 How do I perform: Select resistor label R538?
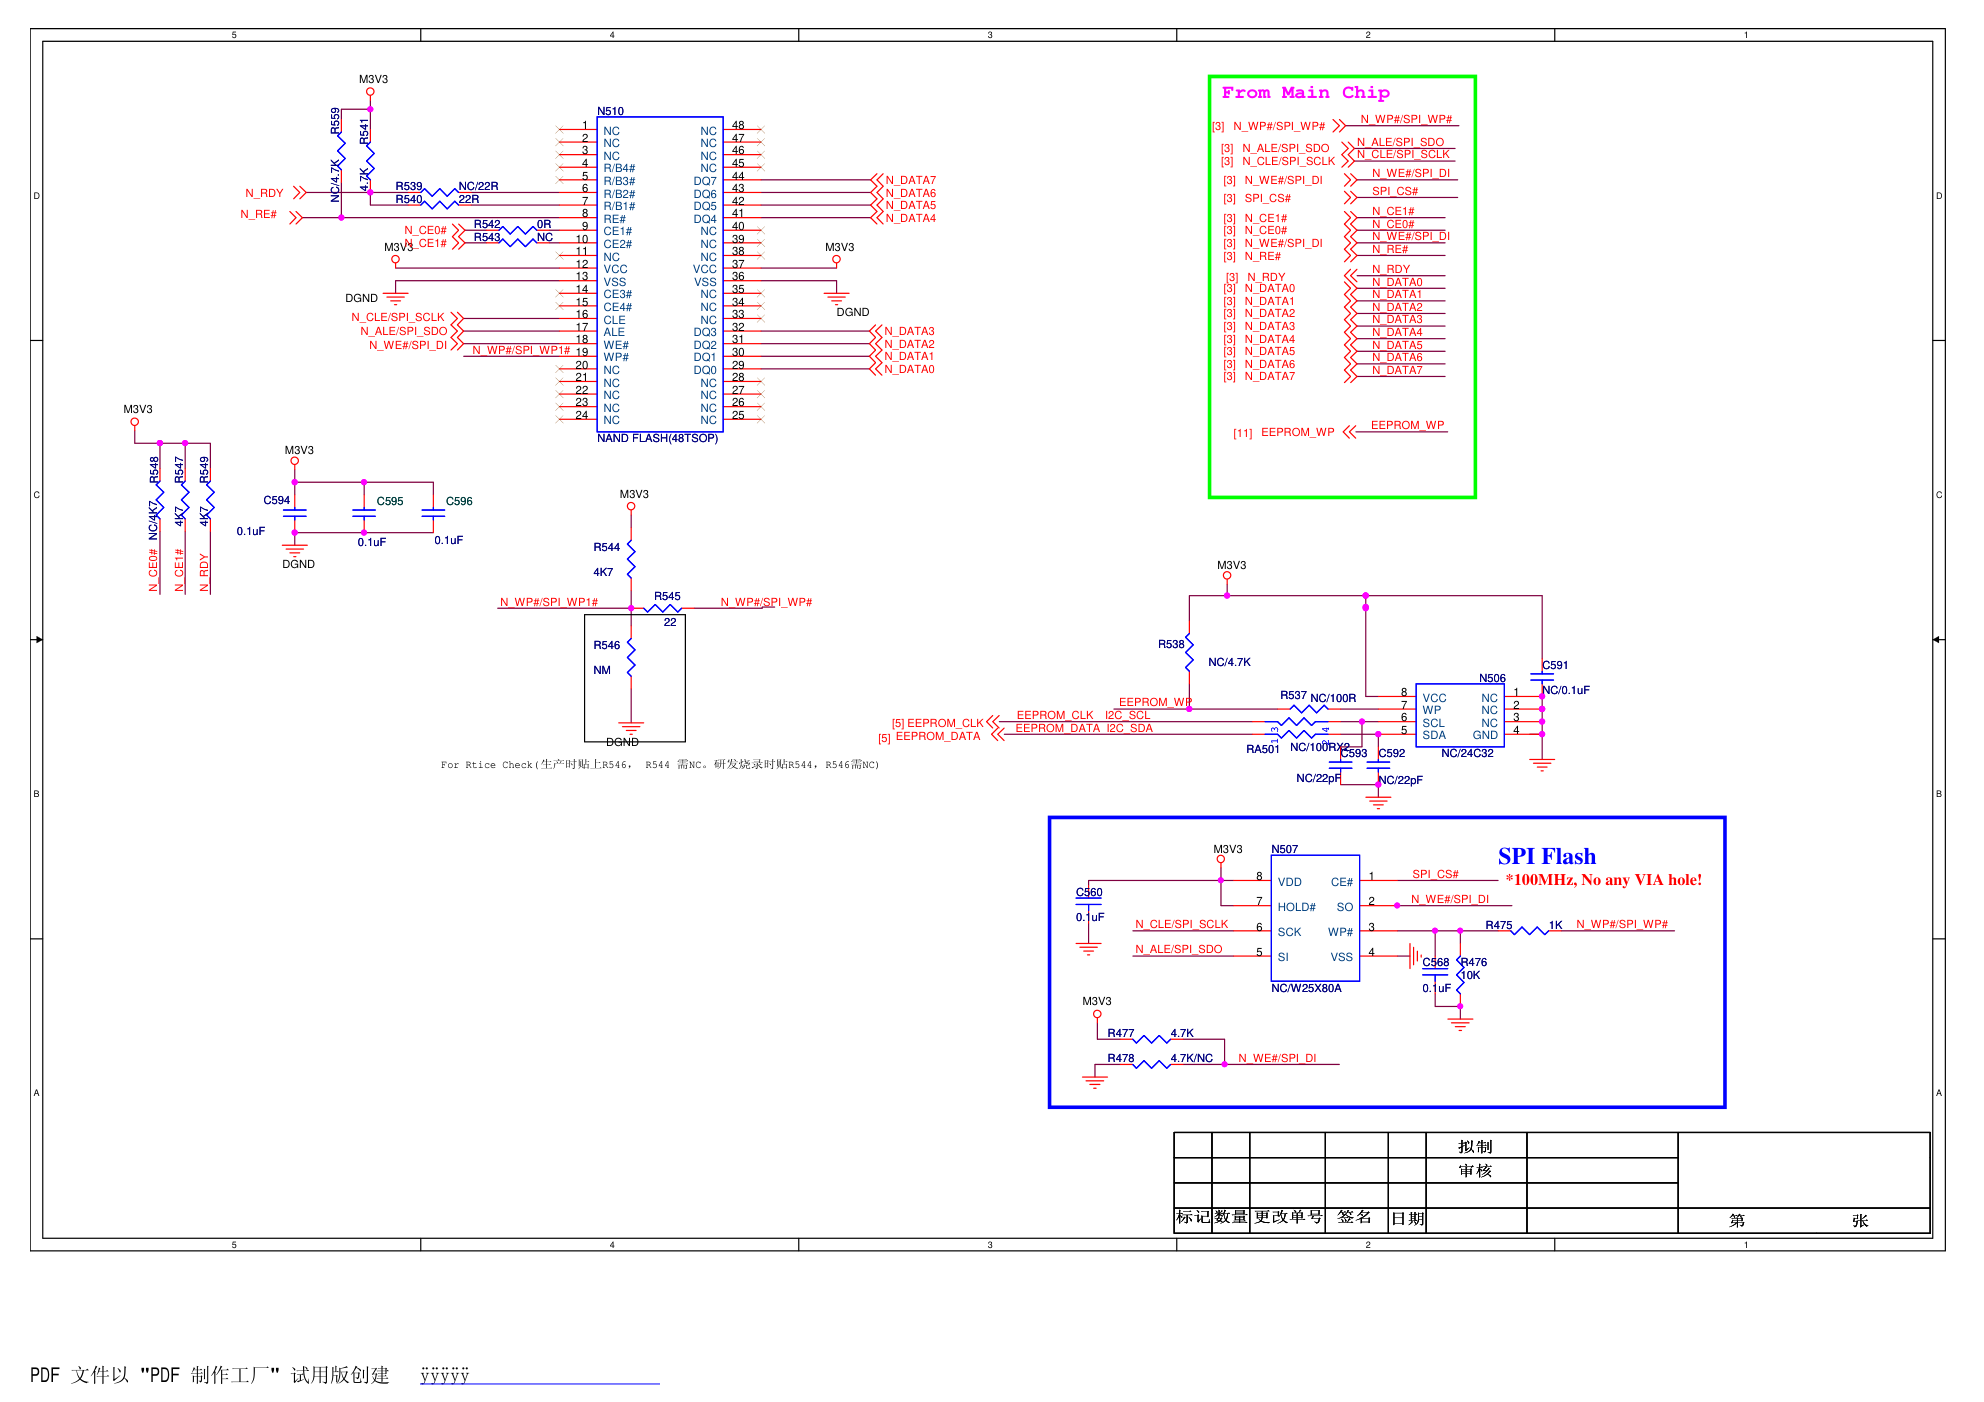tap(1171, 644)
